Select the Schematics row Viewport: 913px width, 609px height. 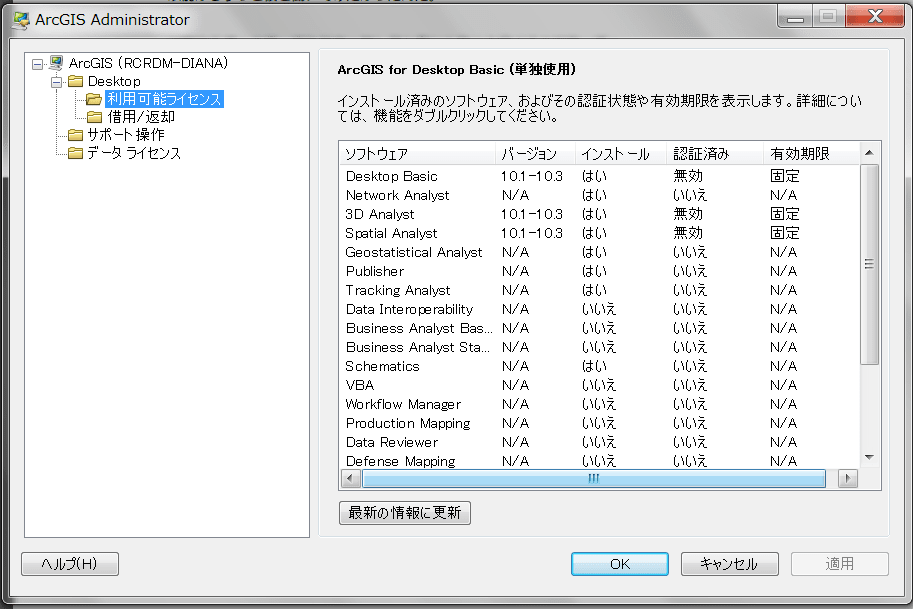pos(599,366)
